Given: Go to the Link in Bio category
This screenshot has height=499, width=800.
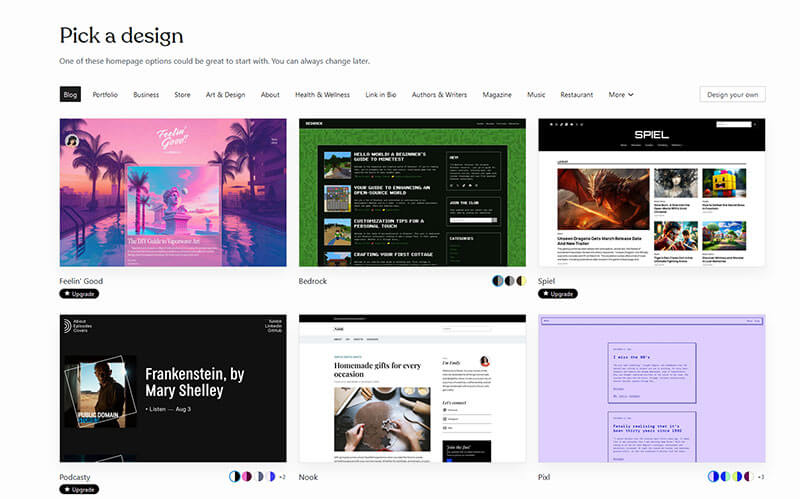Looking at the screenshot, I should (381, 95).
